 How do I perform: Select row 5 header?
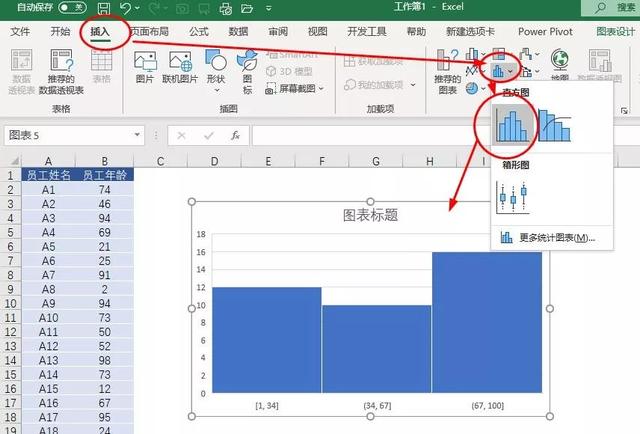pyautogui.click(x=11, y=232)
